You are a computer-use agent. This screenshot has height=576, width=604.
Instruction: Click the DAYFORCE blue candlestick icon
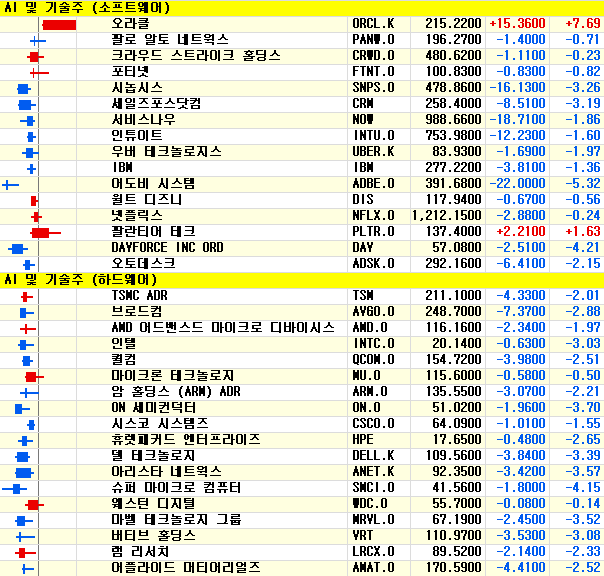[x=18, y=249]
